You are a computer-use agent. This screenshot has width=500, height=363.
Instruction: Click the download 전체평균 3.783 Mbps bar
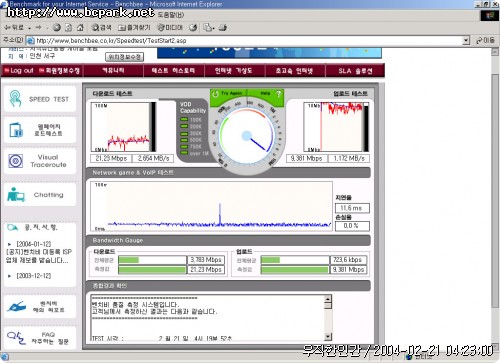(152, 260)
